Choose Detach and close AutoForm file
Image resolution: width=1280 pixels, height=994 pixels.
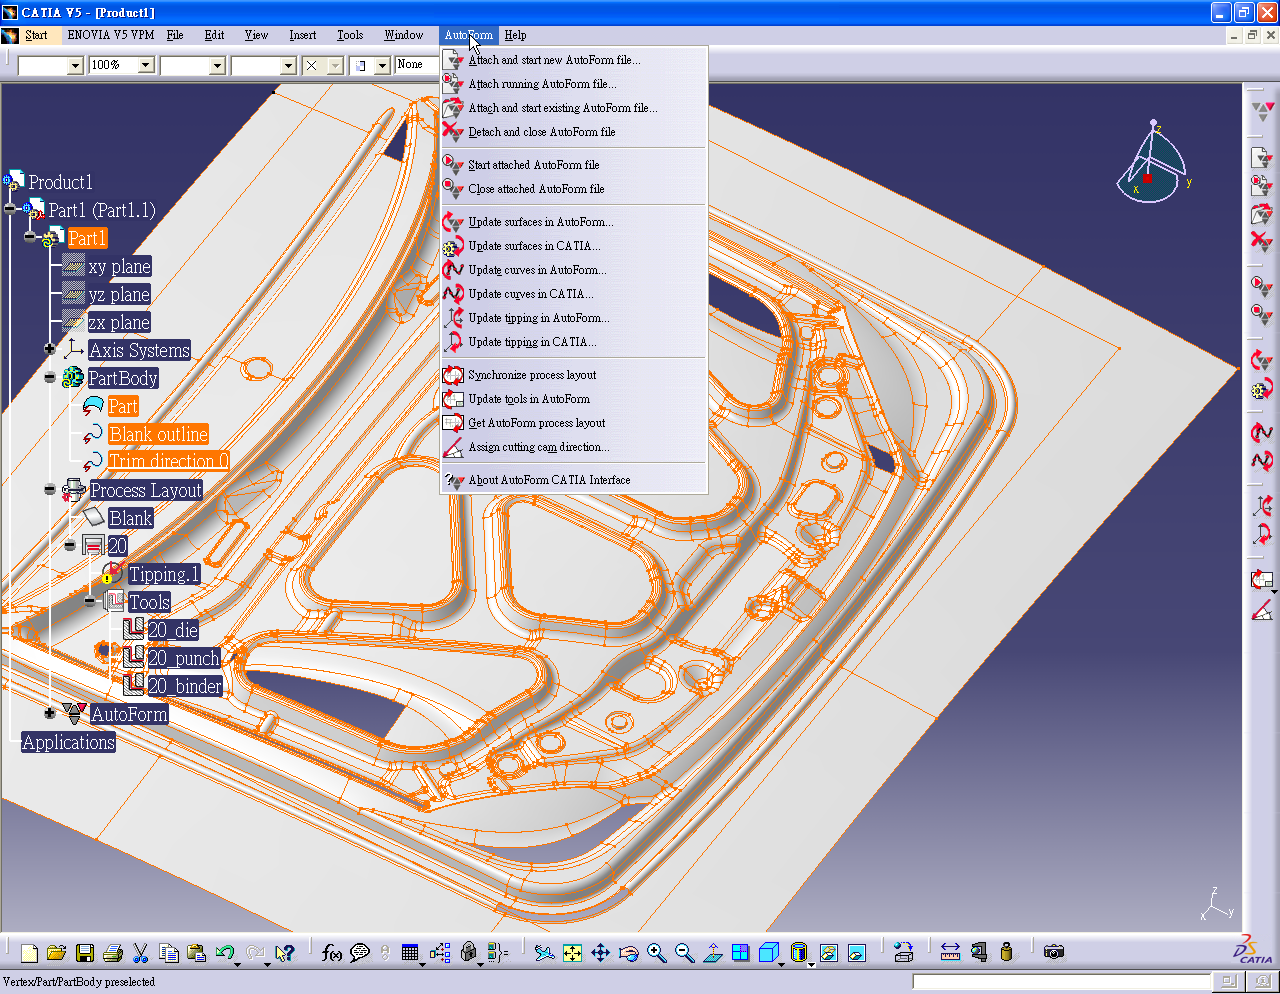(575, 132)
